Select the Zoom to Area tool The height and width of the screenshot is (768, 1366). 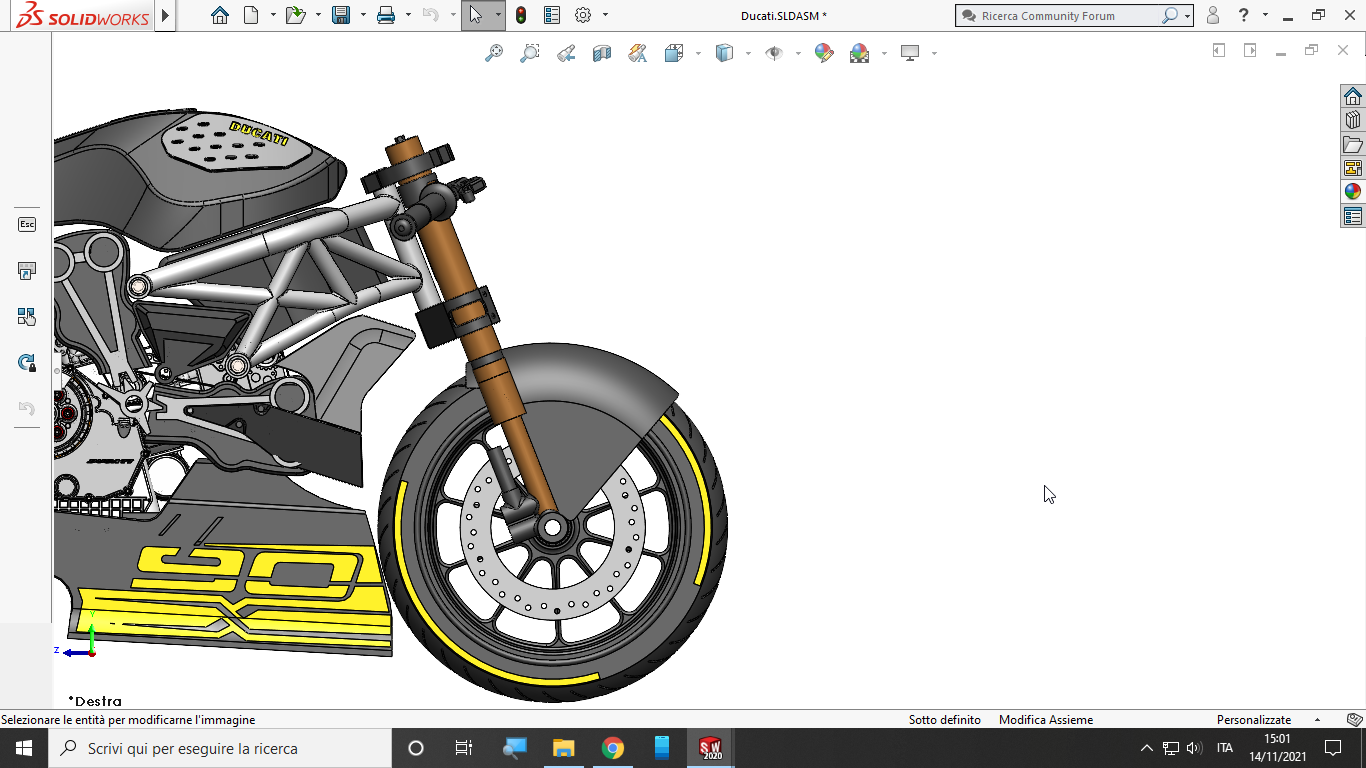click(530, 53)
